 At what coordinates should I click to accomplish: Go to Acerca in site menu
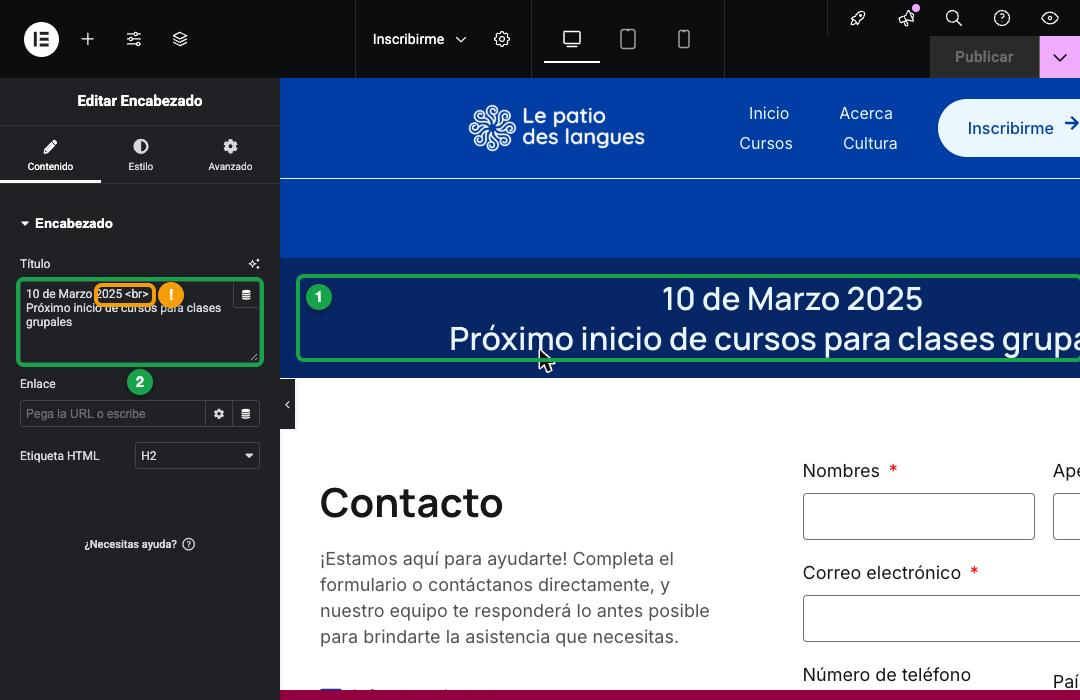(866, 113)
